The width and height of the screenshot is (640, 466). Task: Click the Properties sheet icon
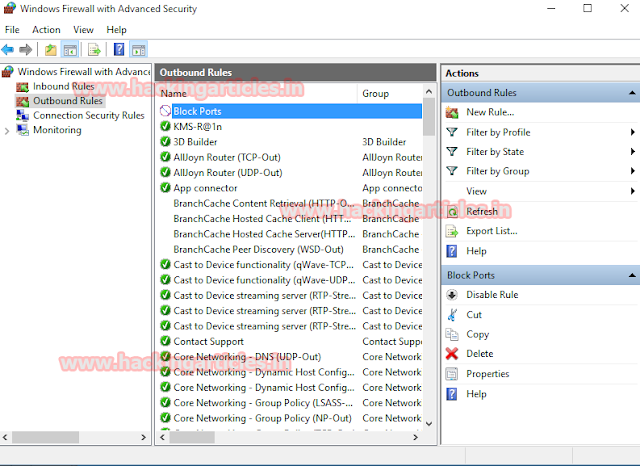pyautogui.click(x=452, y=374)
